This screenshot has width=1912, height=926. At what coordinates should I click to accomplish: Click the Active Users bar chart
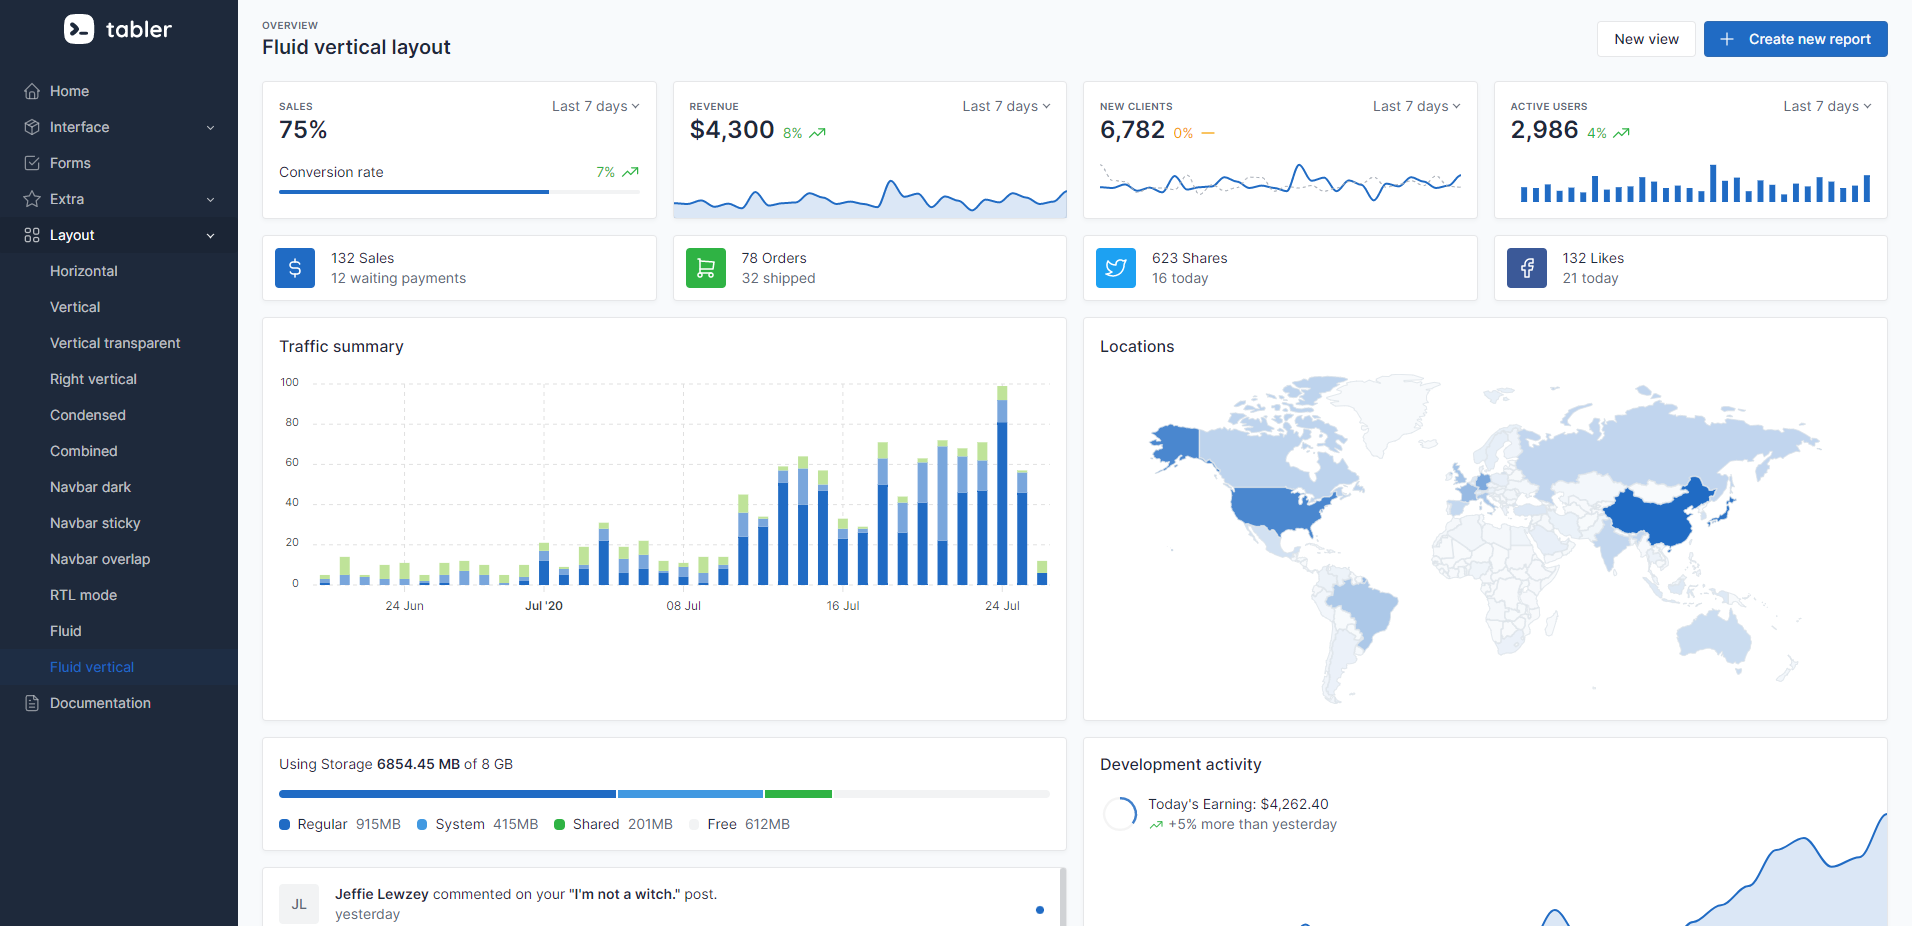click(1695, 183)
